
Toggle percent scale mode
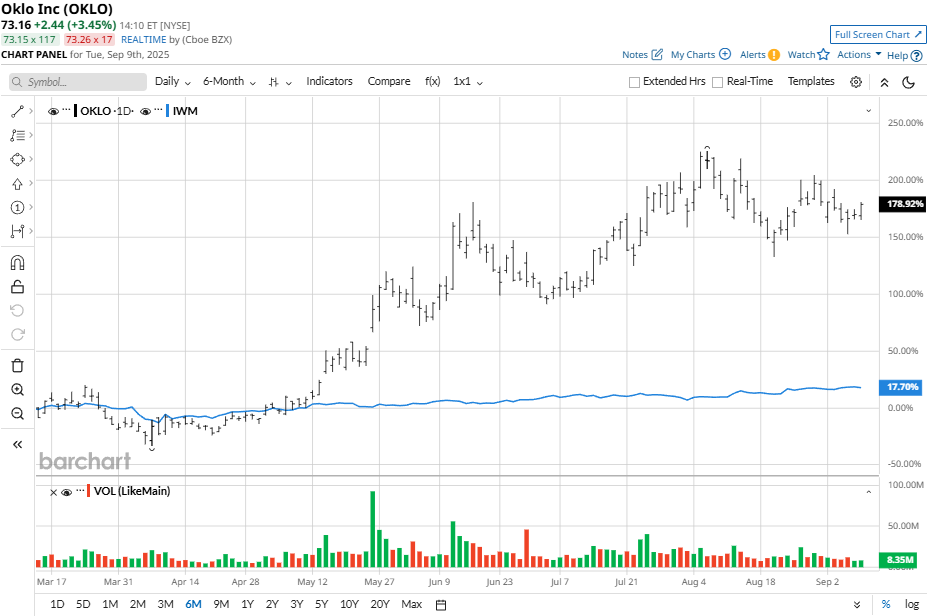pos(886,604)
